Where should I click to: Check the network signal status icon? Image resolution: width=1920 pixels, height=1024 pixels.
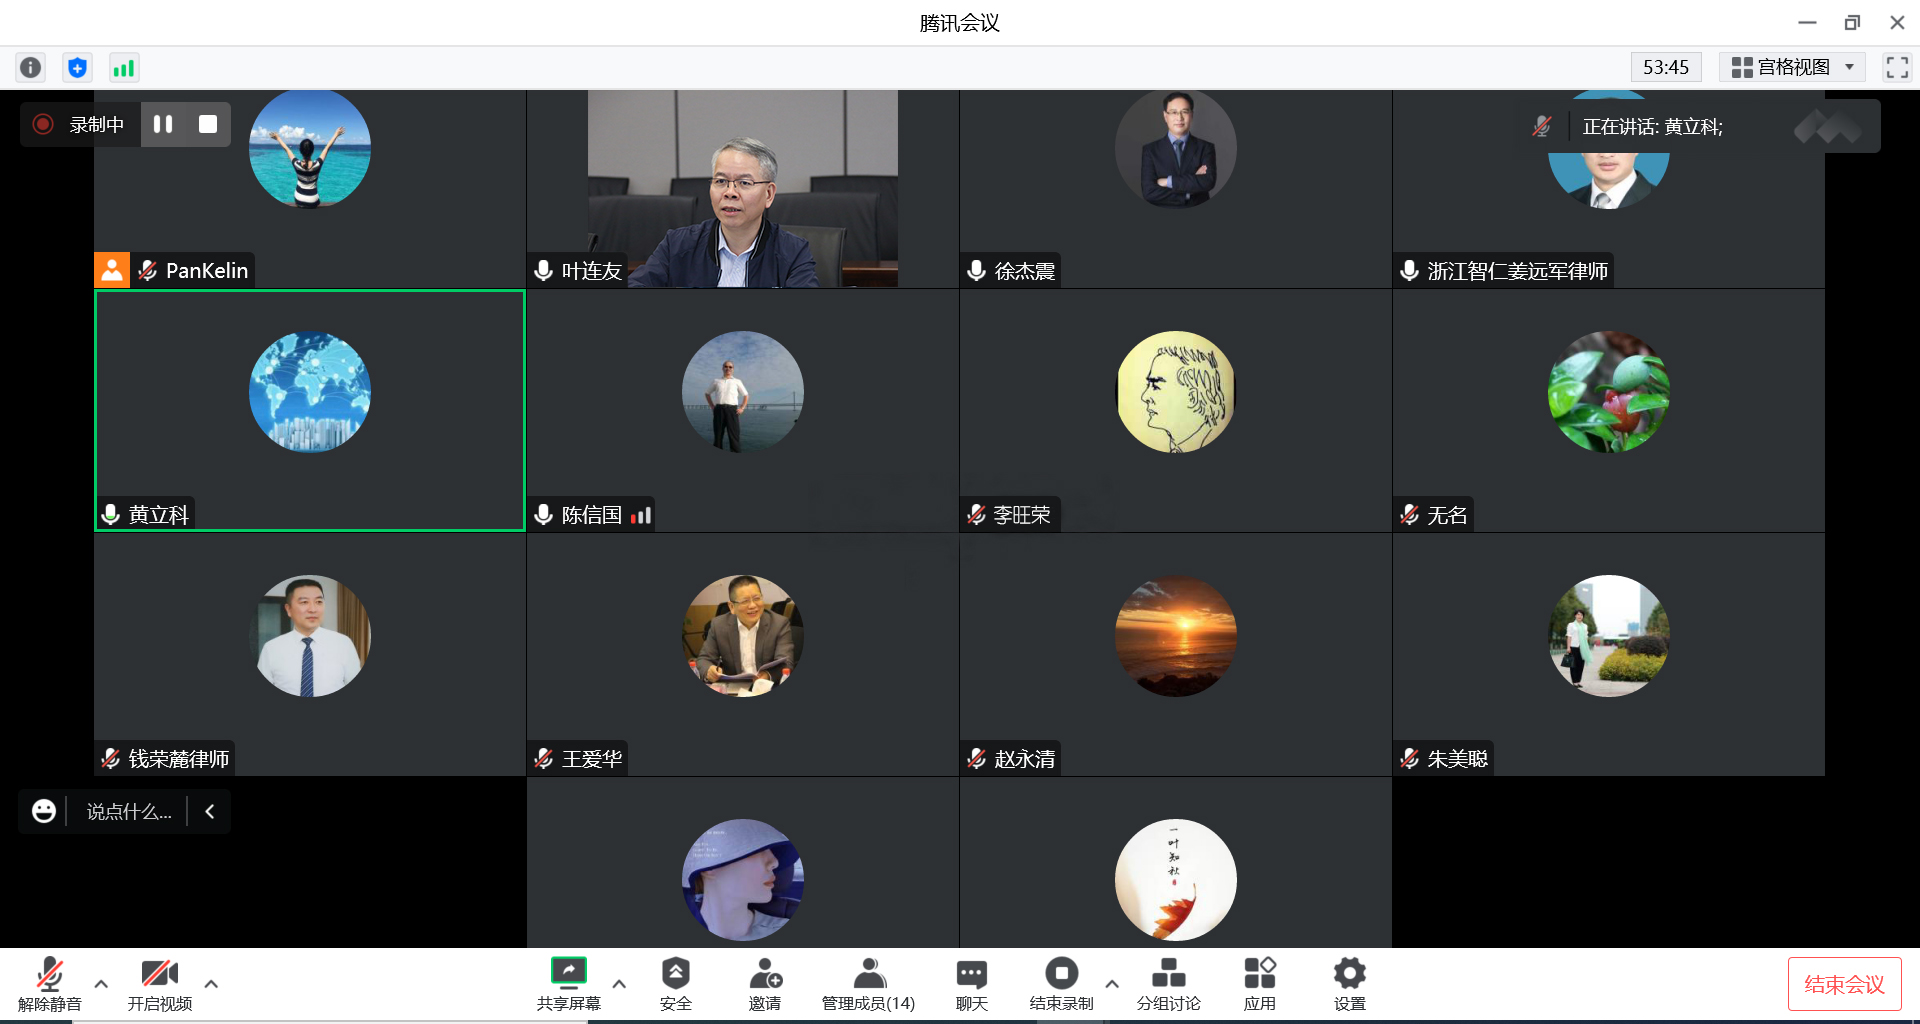tap(123, 67)
